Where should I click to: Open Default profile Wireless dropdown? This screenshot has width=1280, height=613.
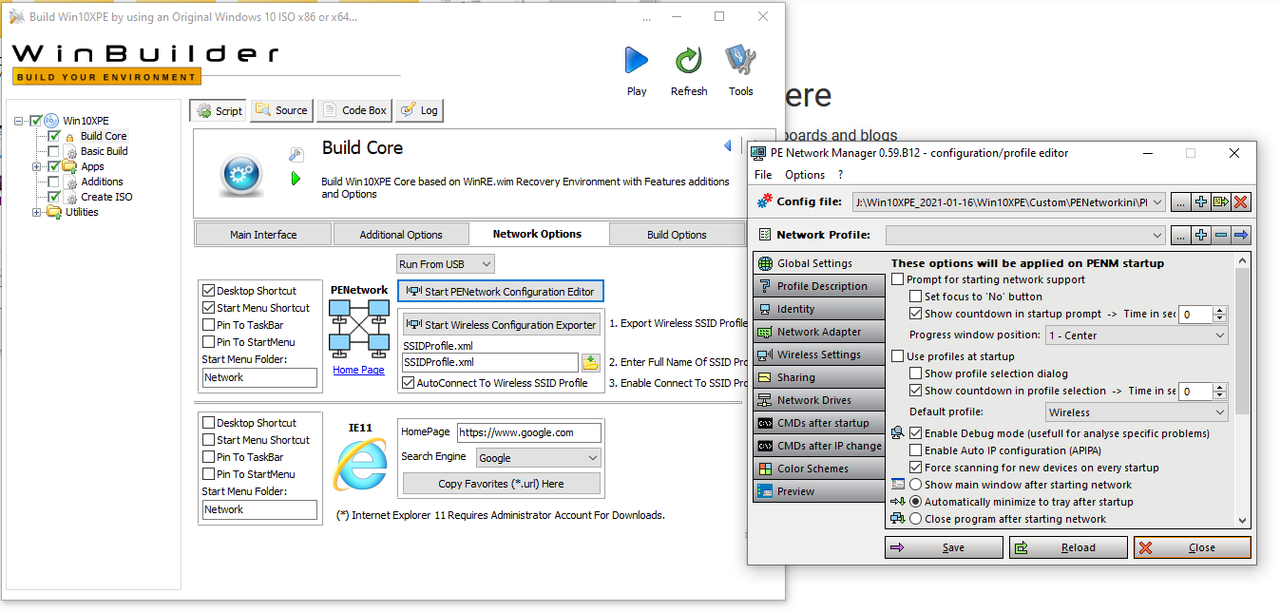click(1137, 412)
